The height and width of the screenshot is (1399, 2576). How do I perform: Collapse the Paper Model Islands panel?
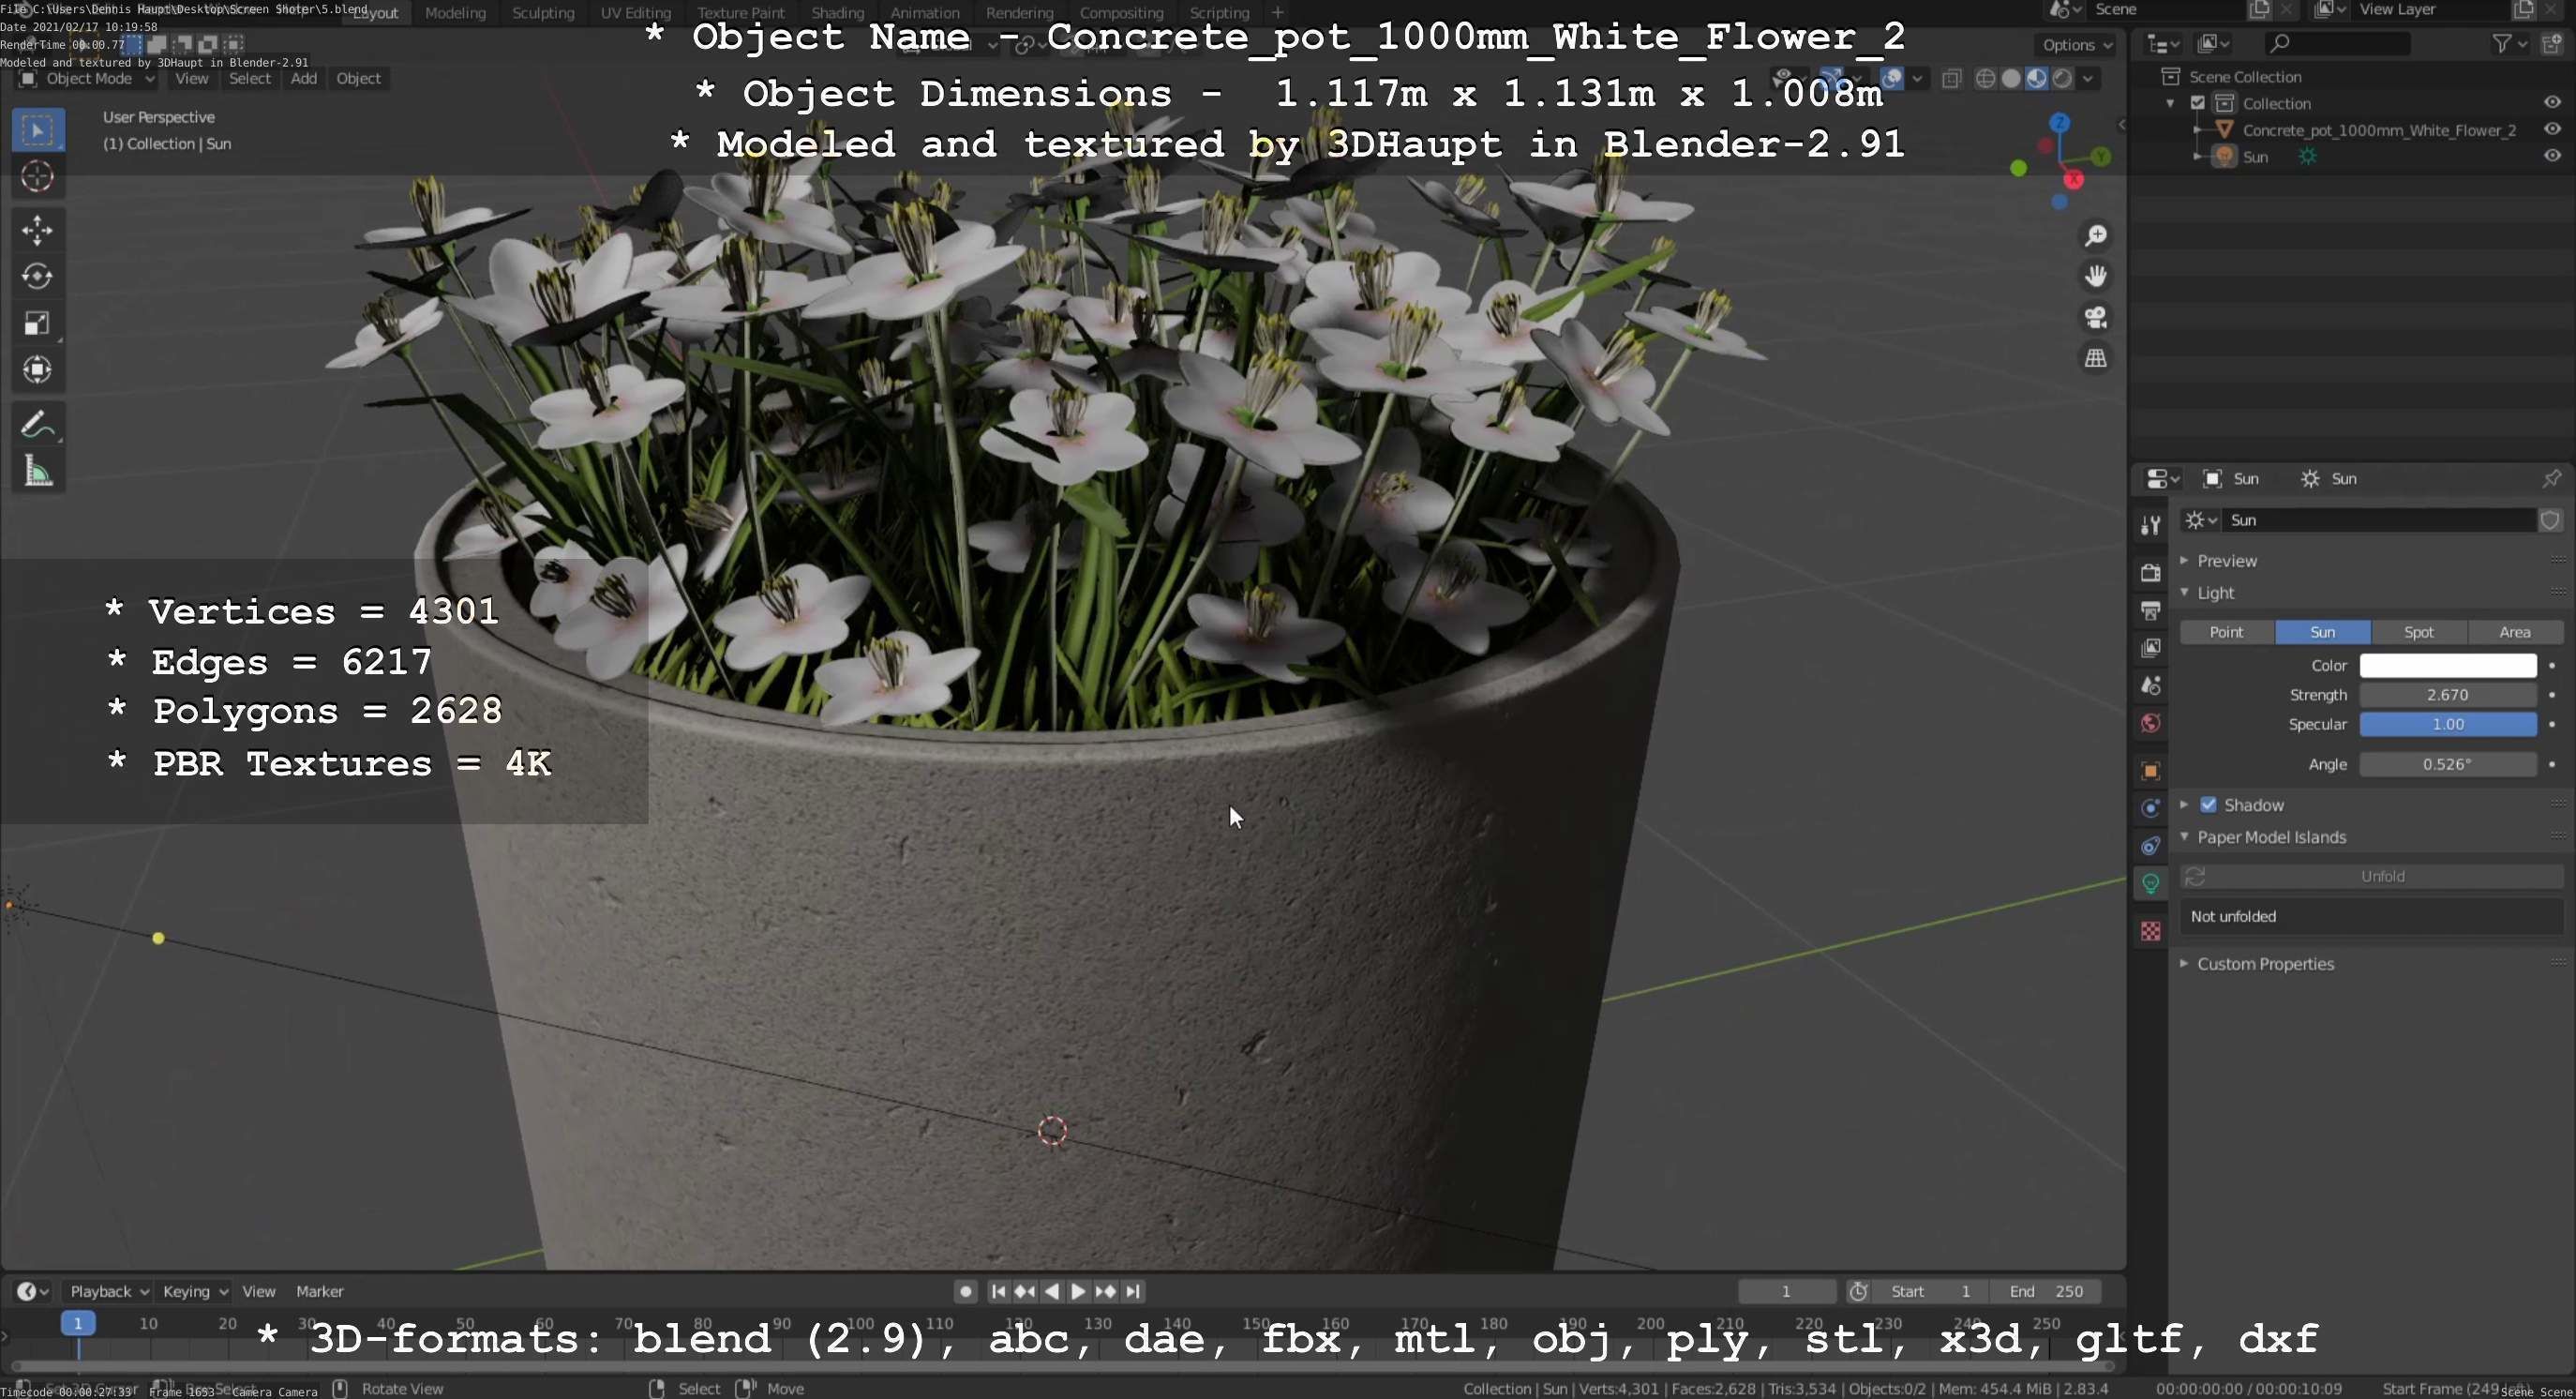(2271, 837)
